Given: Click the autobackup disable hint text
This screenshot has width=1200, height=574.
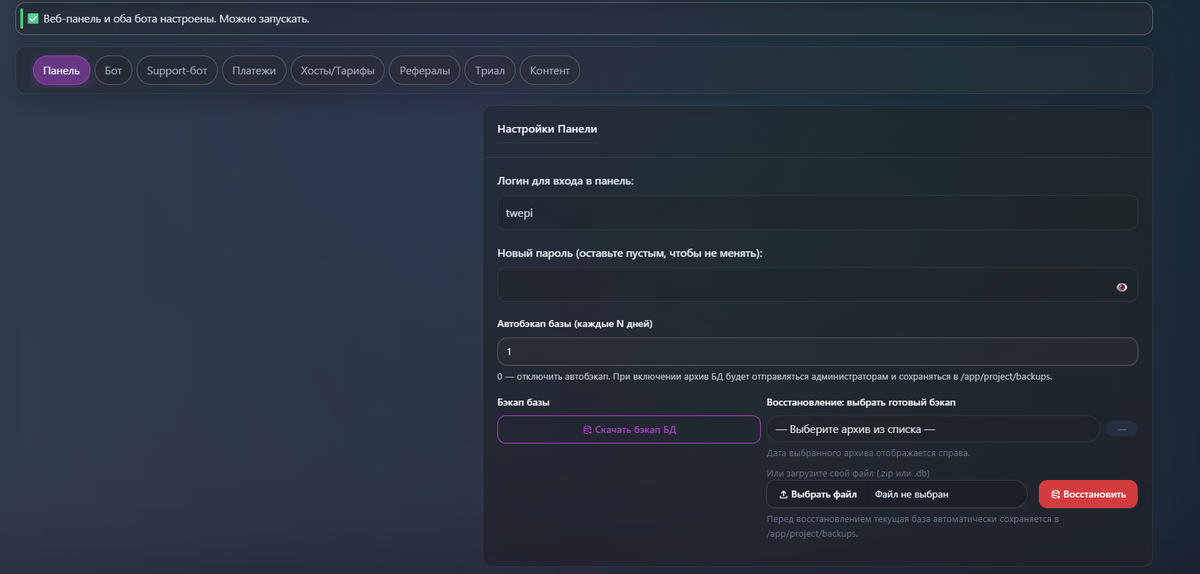Looking at the screenshot, I should point(774,377).
